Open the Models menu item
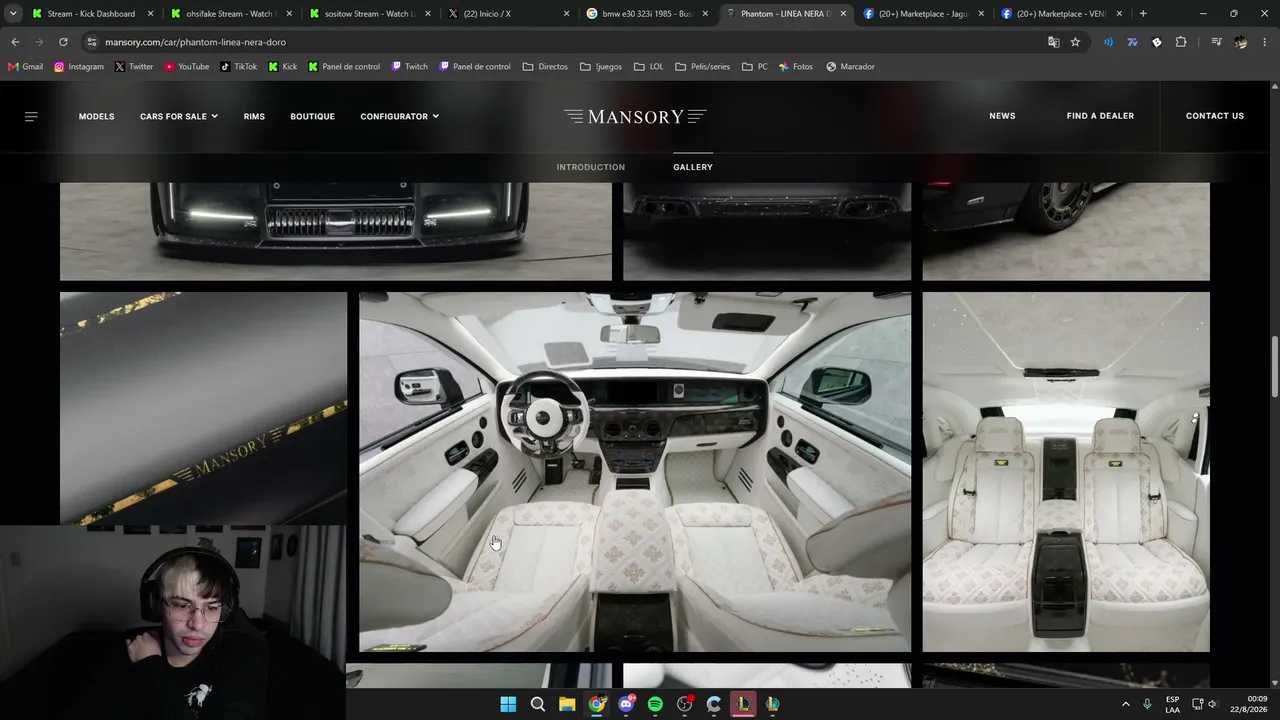 coord(97,117)
